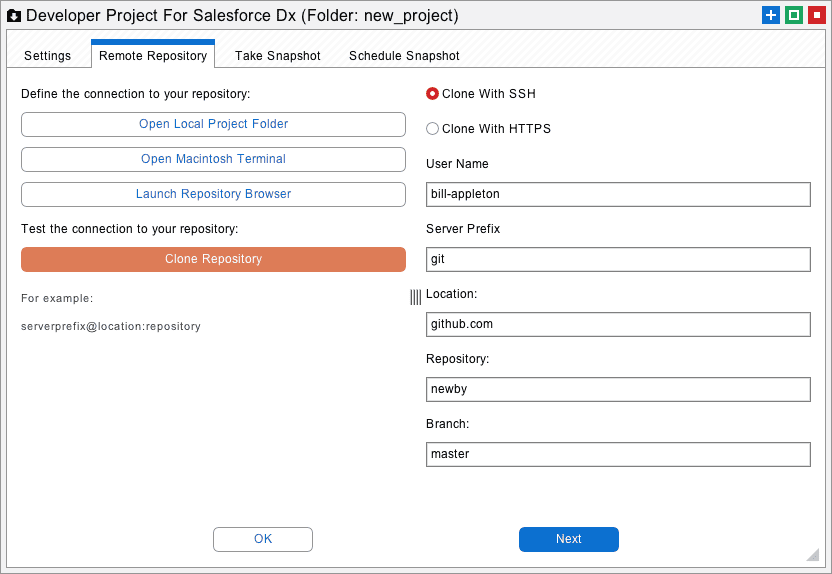
Task: Launch Repository Browser
Action: pyautogui.click(x=213, y=194)
